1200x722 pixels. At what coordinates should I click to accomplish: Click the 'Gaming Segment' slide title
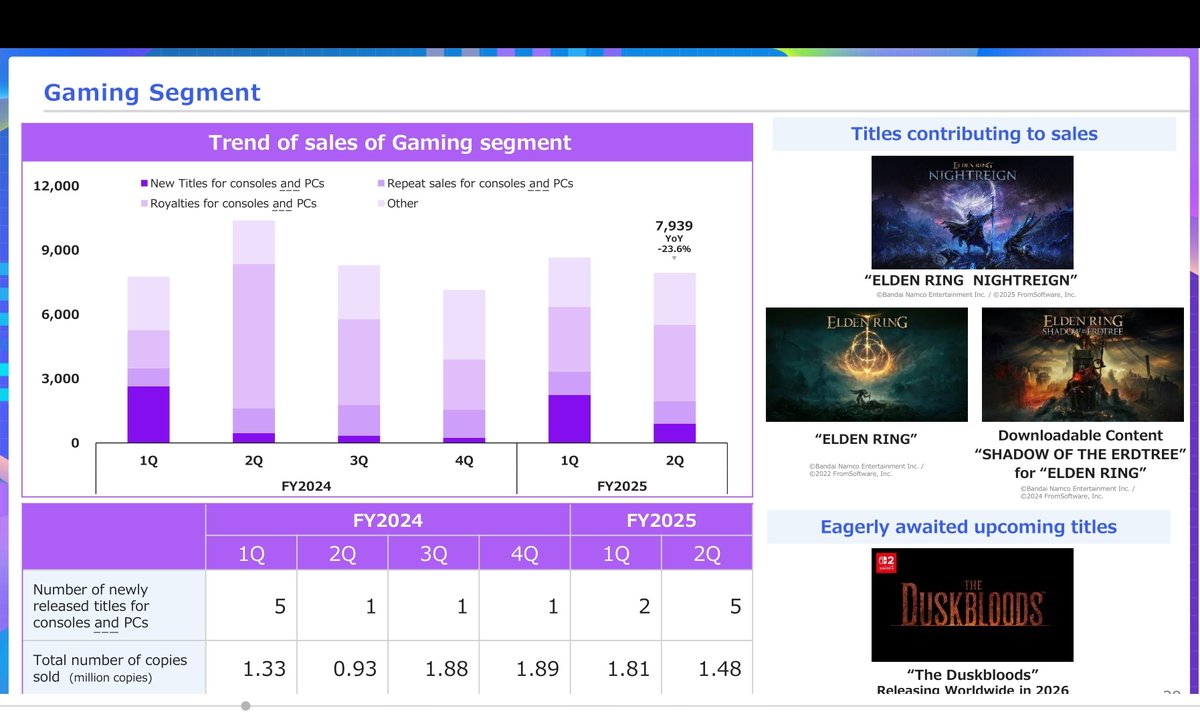click(152, 93)
